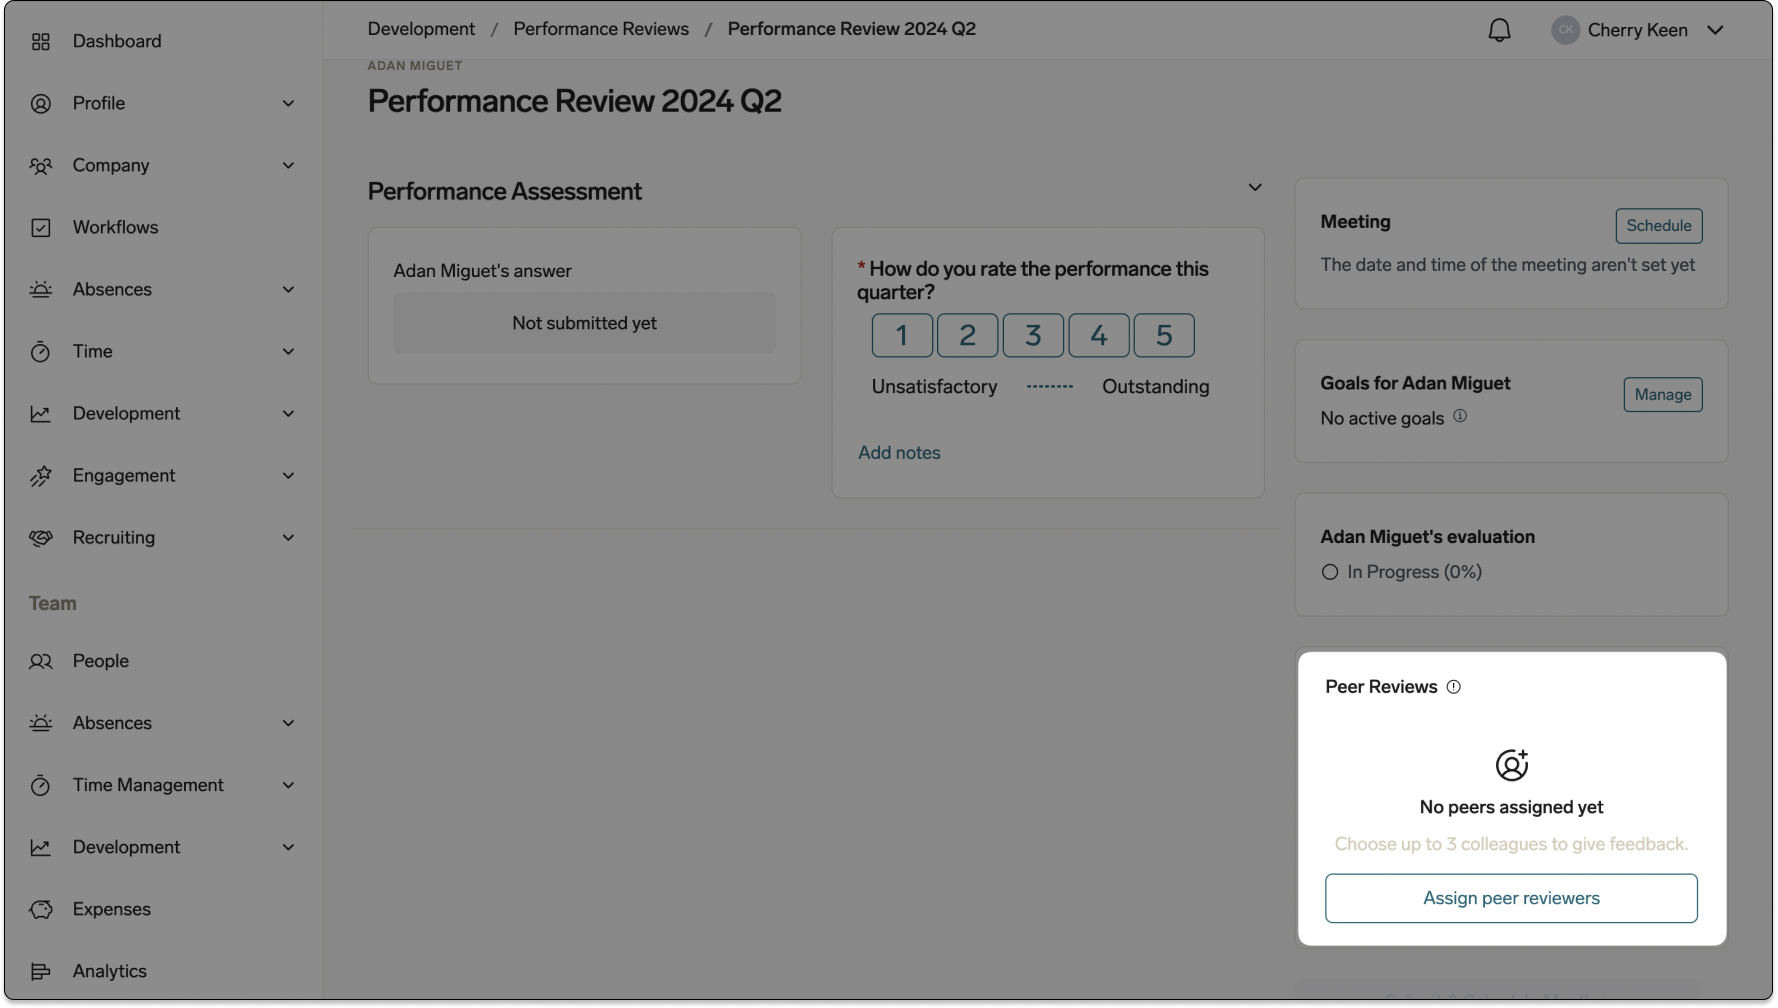The width and height of the screenshot is (1778, 1008).
Task: Open the Analytics sidebar icon
Action: 40,971
